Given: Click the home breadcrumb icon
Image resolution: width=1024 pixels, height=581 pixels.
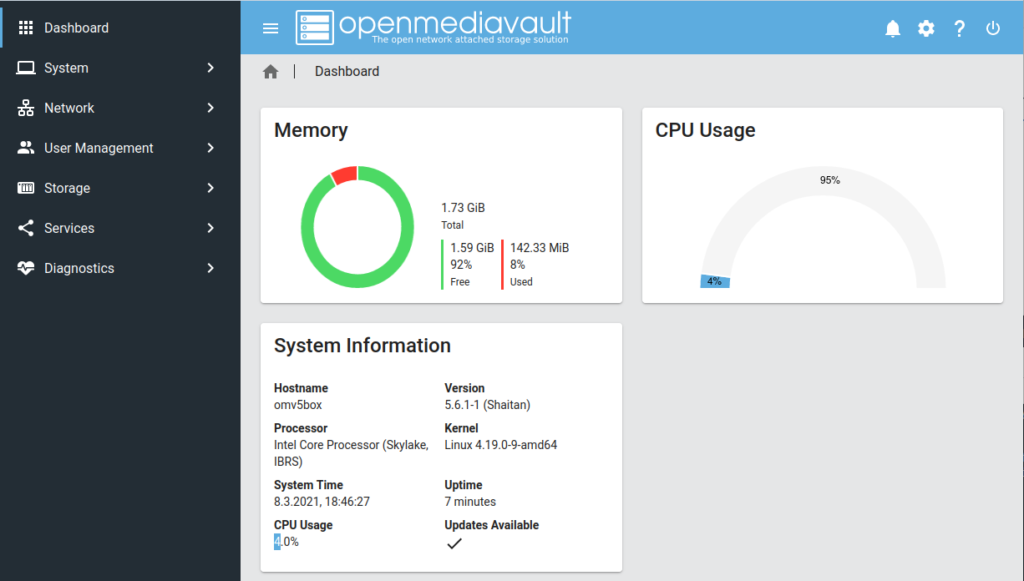Looking at the screenshot, I should point(270,71).
